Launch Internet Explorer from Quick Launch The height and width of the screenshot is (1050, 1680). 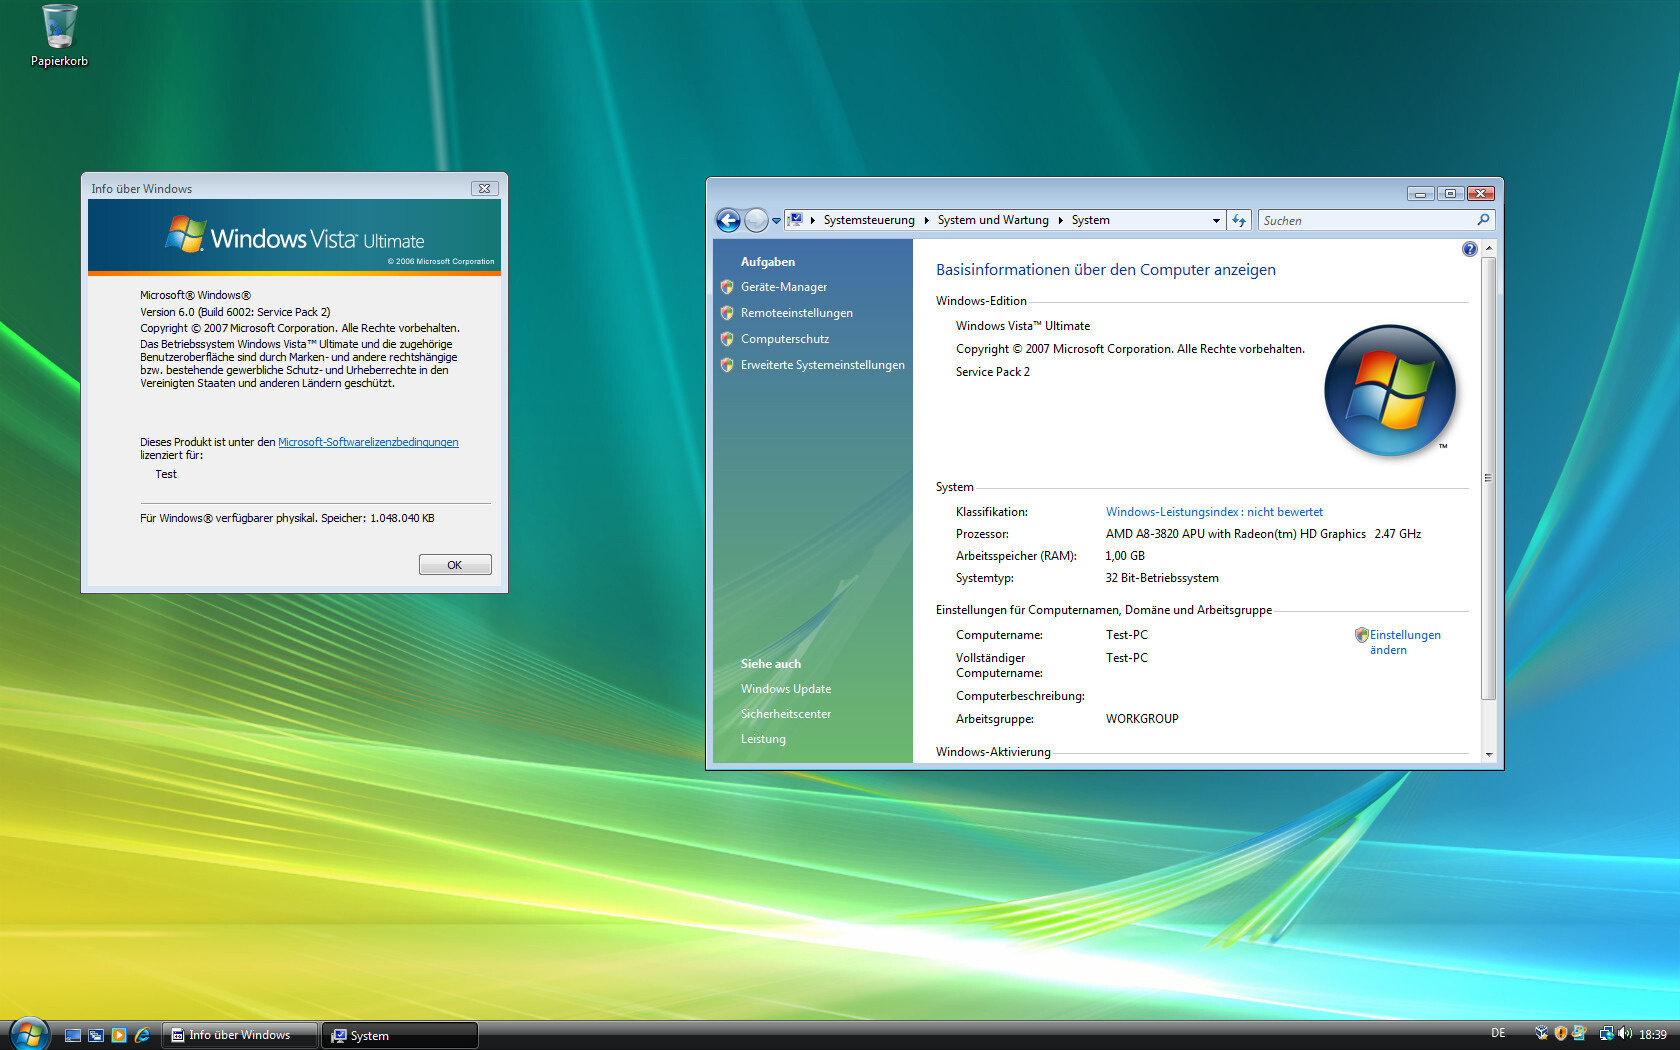click(x=142, y=1035)
